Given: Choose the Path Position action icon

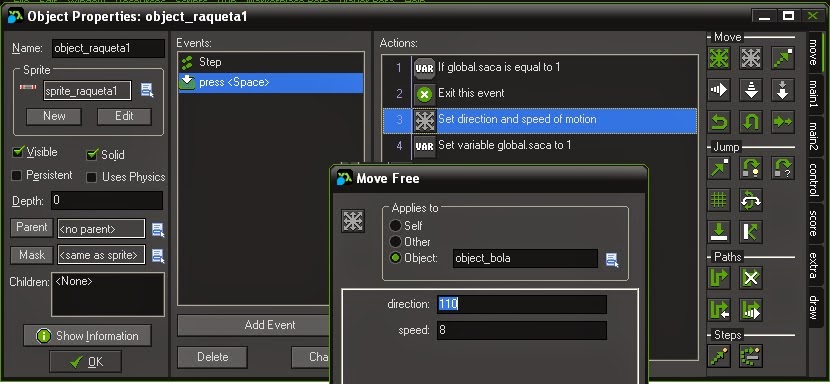Looking at the screenshot, I should pos(719,310).
